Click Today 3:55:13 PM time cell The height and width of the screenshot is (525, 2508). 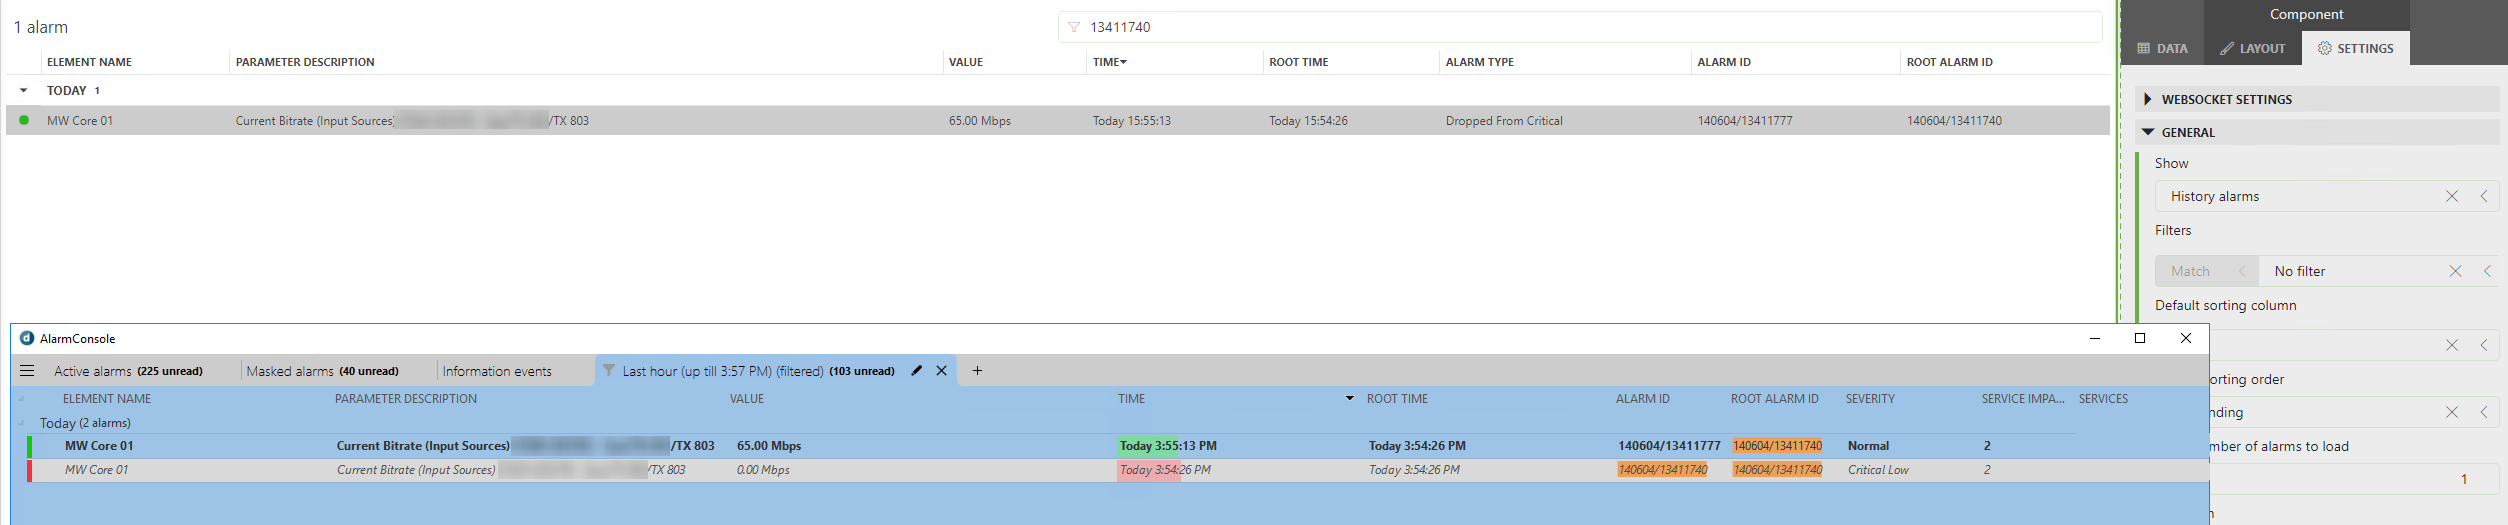(1167, 446)
